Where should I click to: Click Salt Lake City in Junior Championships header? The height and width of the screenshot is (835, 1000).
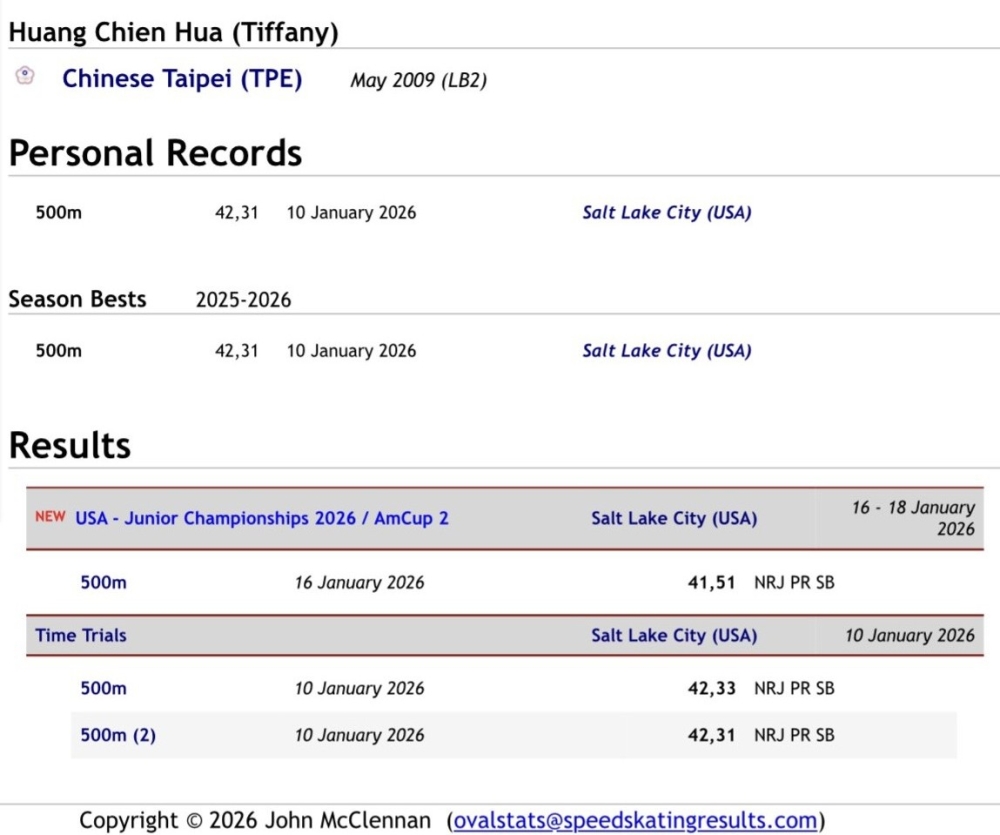[x=674, y=518]
